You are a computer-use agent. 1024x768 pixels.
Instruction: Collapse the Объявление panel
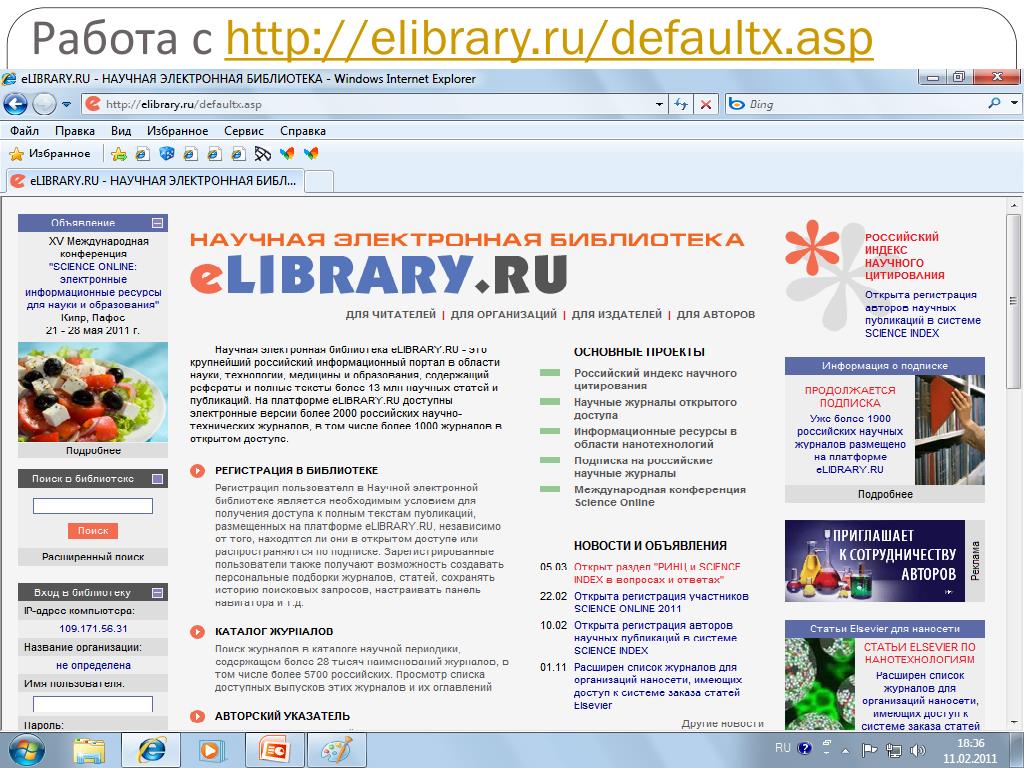coord(157,223)
